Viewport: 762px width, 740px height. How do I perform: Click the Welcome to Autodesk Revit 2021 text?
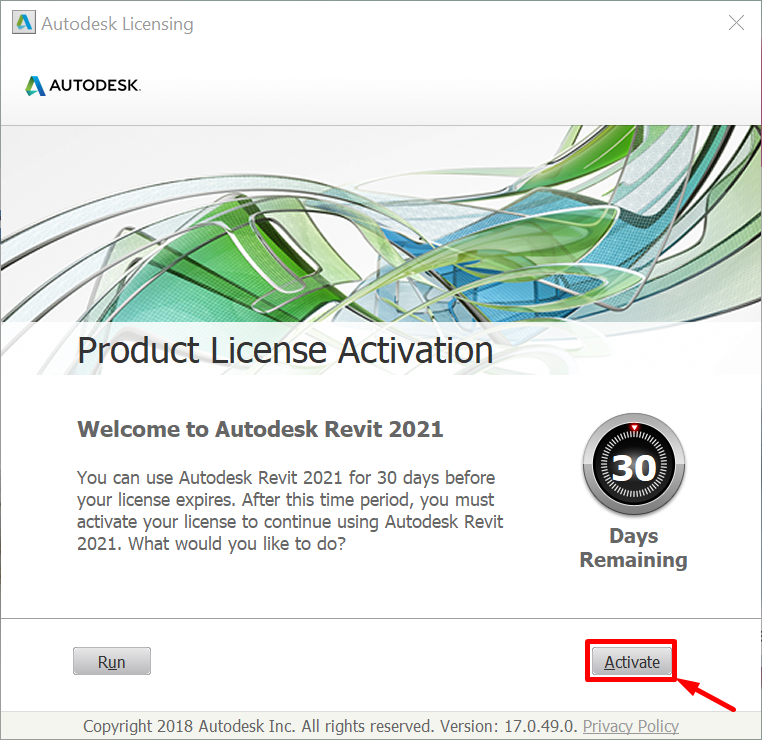(260, 429)
